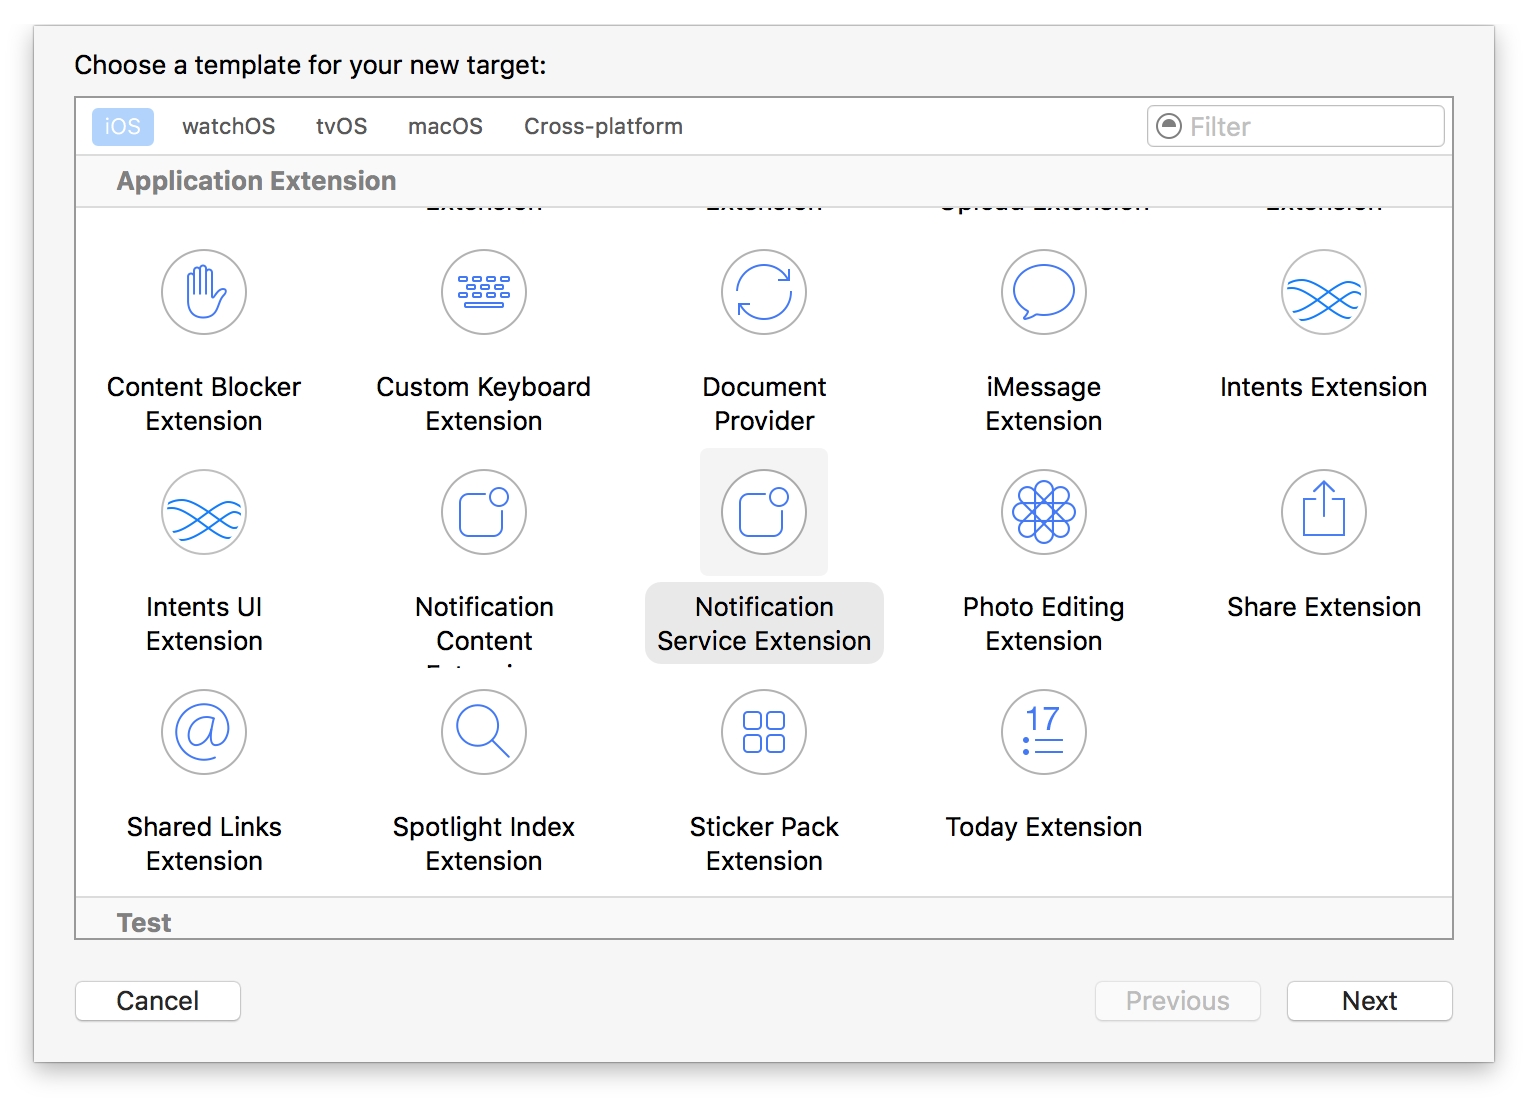Choose the Share Extension upload icon
Screen dimensions: 1528x1104
coord(1324,512)
